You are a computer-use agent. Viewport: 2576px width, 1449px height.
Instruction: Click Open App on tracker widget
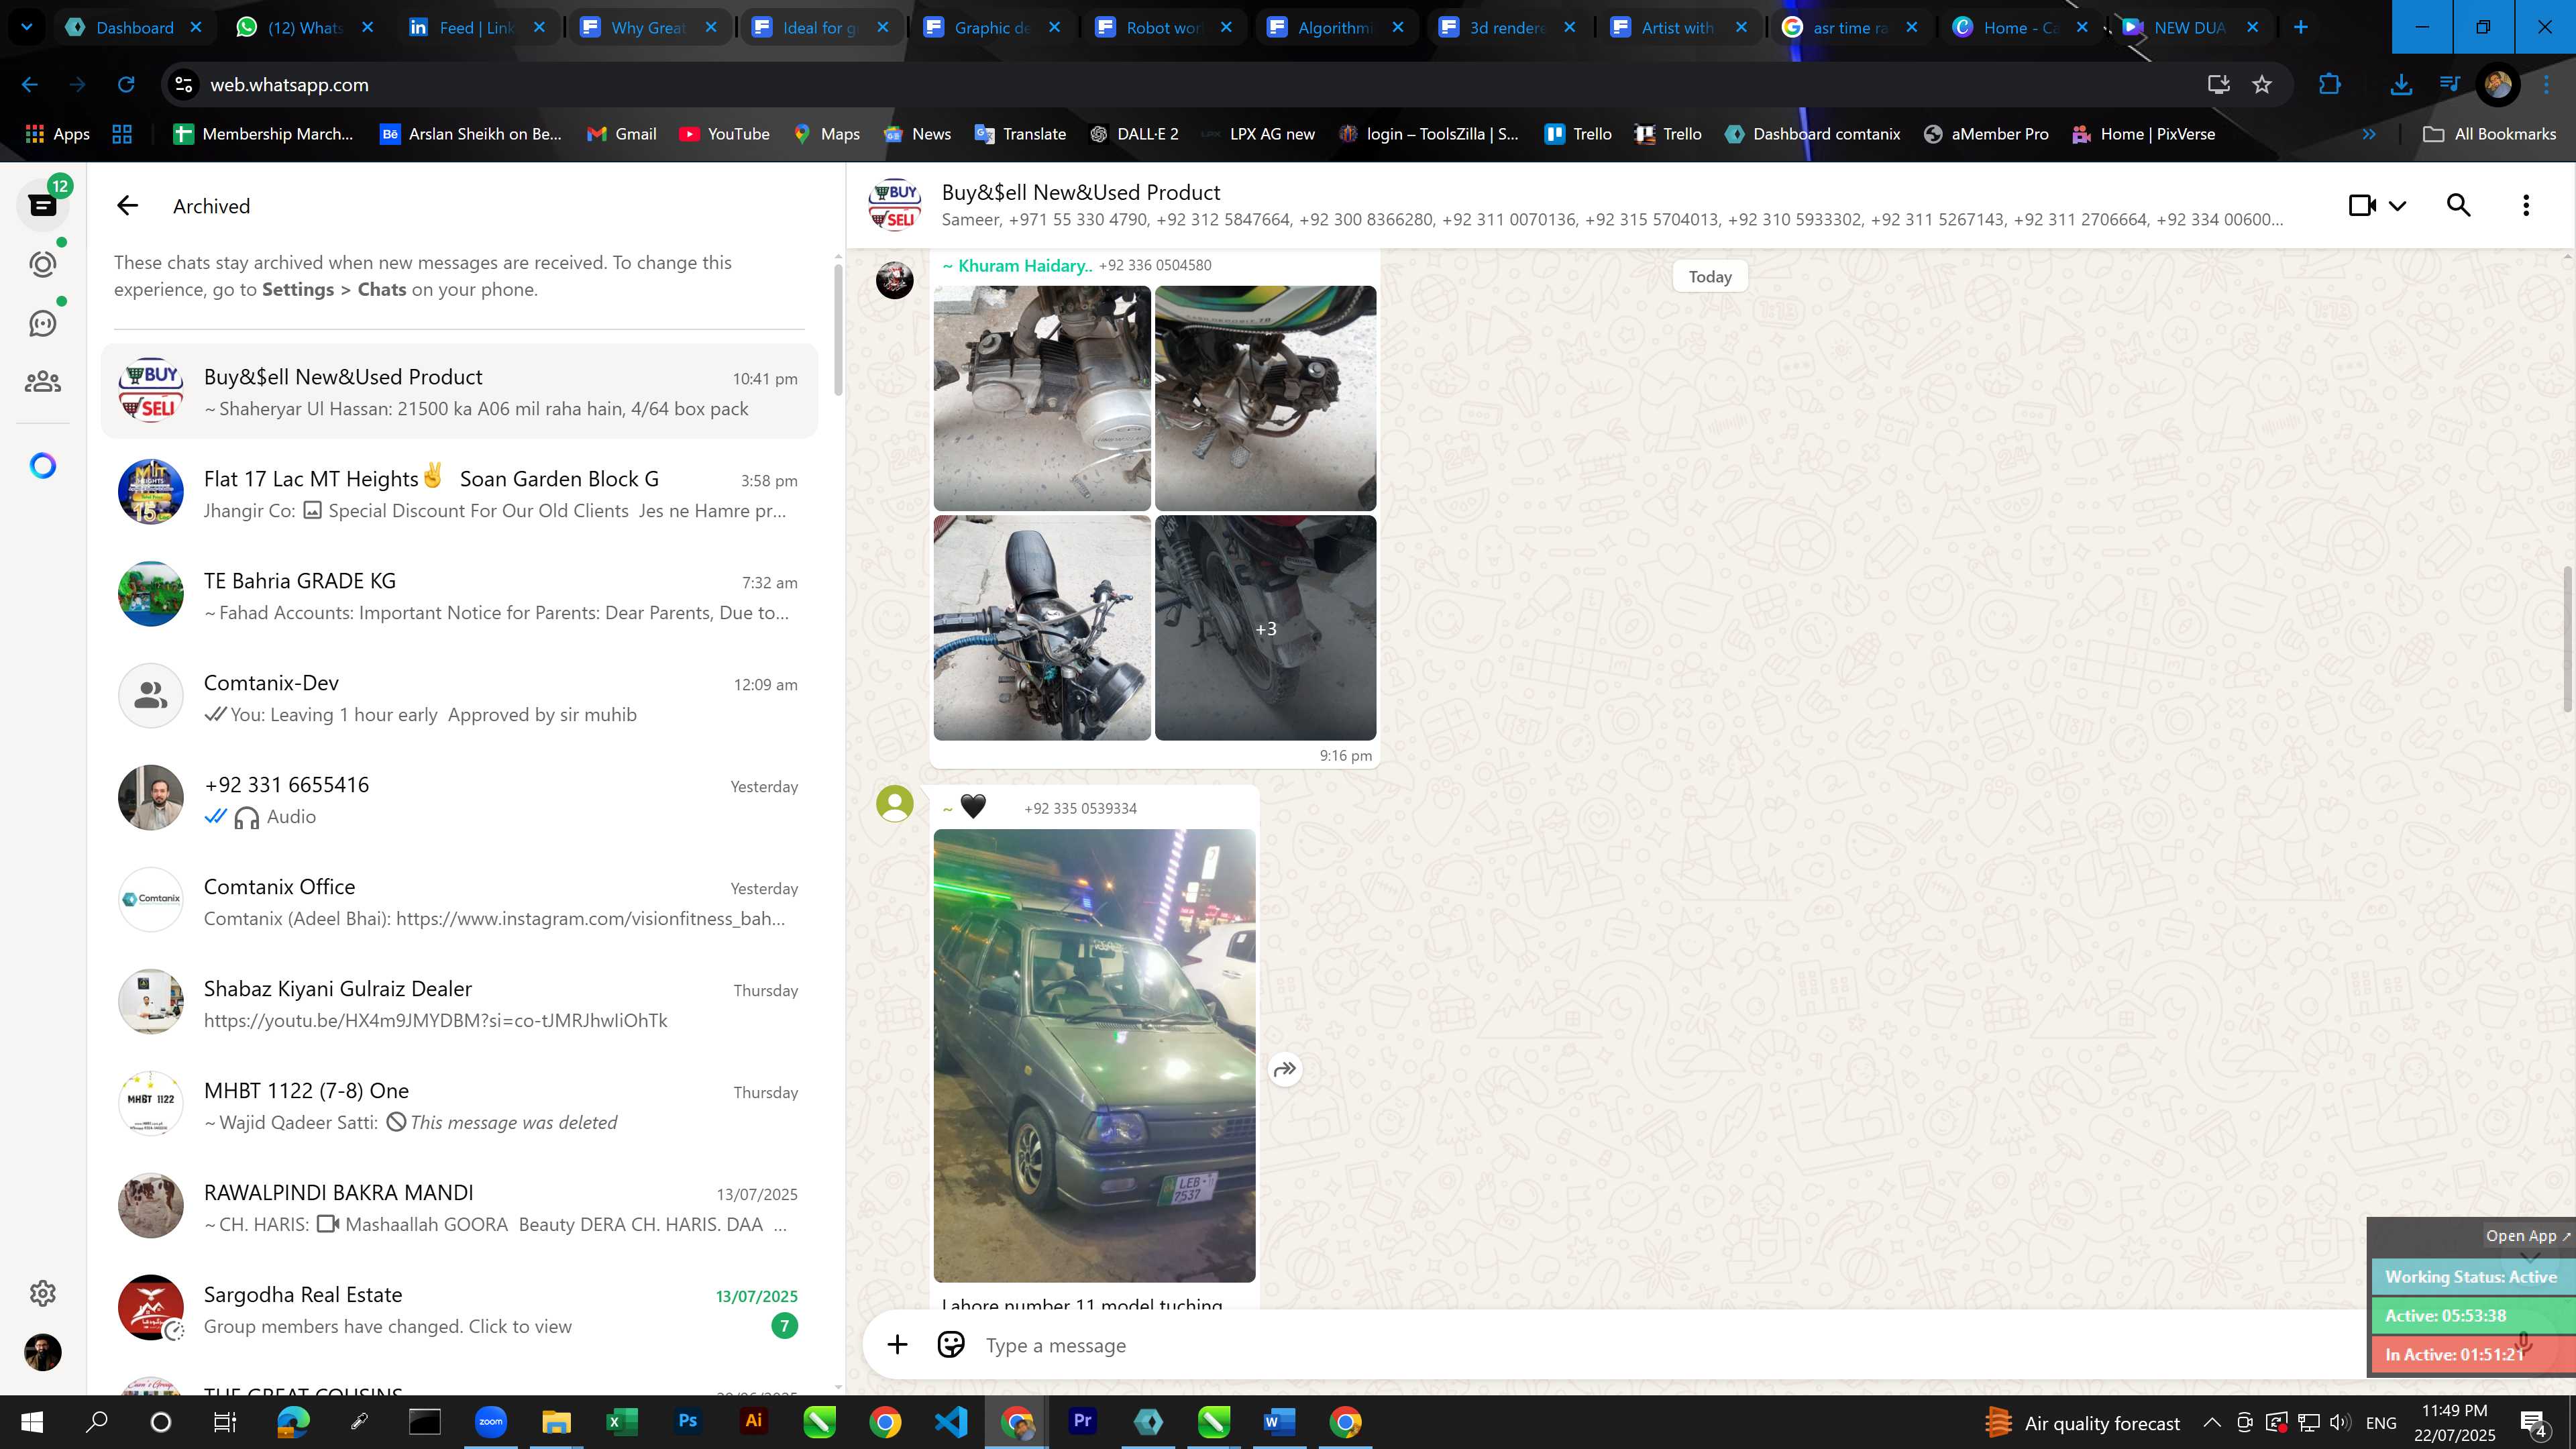tap(2527, 1236)
